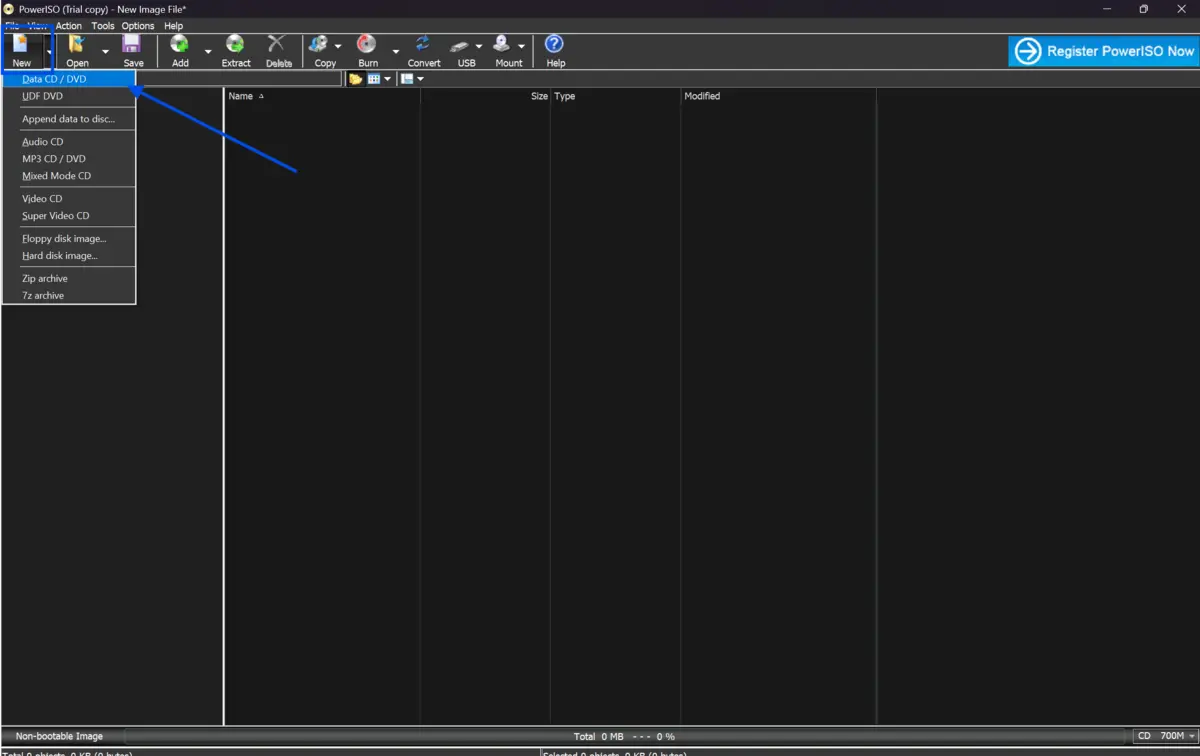Image resolution: width=1200 pixels, height=756 pixels.
Task: Expand the Mount button dropdown arrow
Action: (521, 46)
